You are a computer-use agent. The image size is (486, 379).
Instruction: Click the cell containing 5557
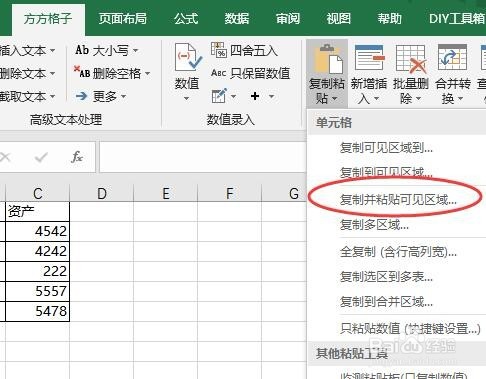pos(38,291)
